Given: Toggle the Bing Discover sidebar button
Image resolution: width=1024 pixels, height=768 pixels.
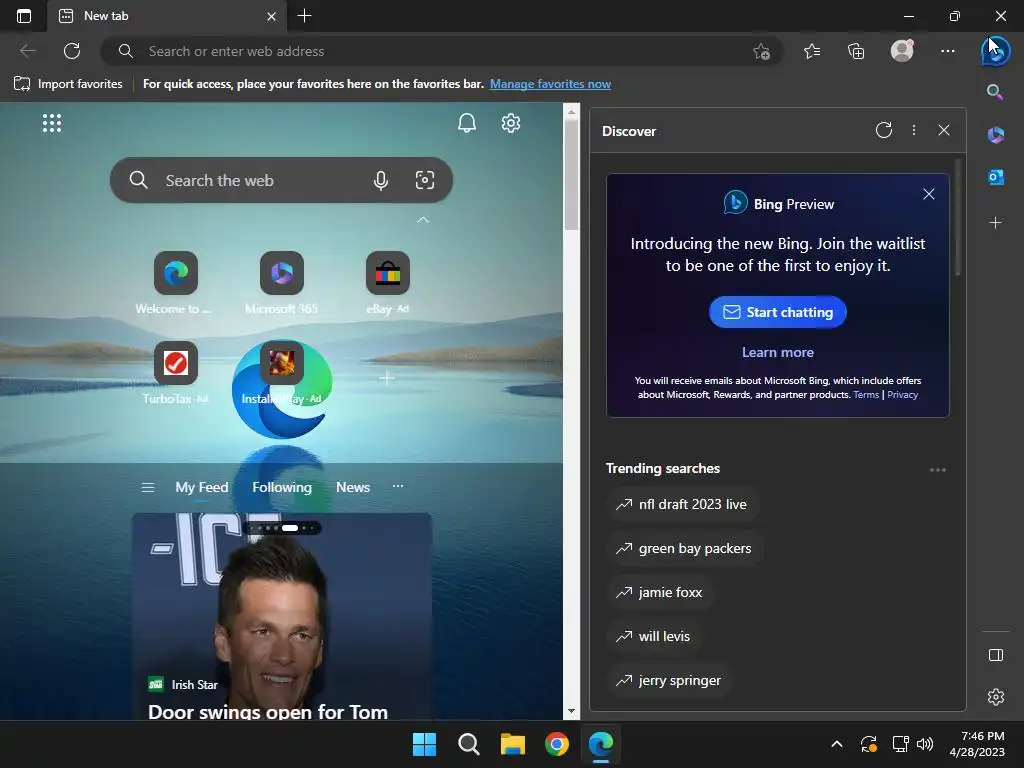Looking at the screenshot, I should click(x=995, y=52).
